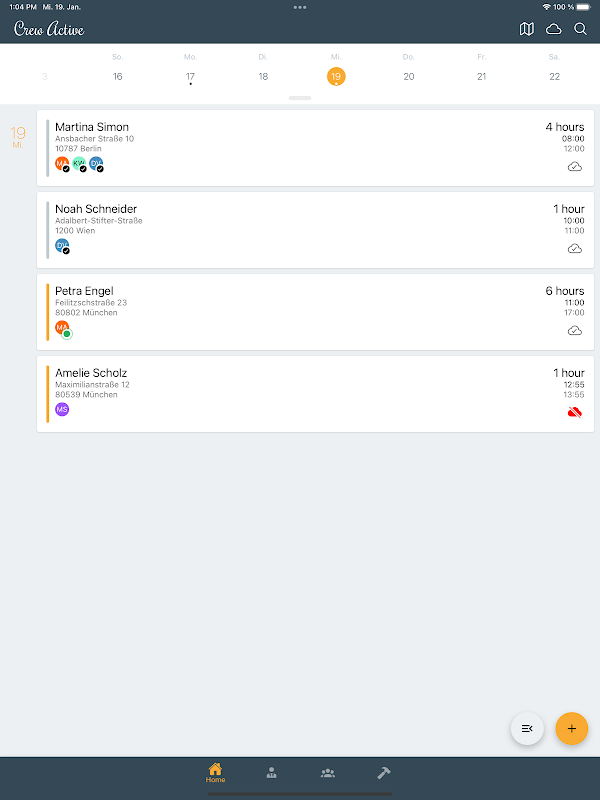Open the team group tab
The height and width of the screenshot is (800, 600).
(x=327, y=773)
